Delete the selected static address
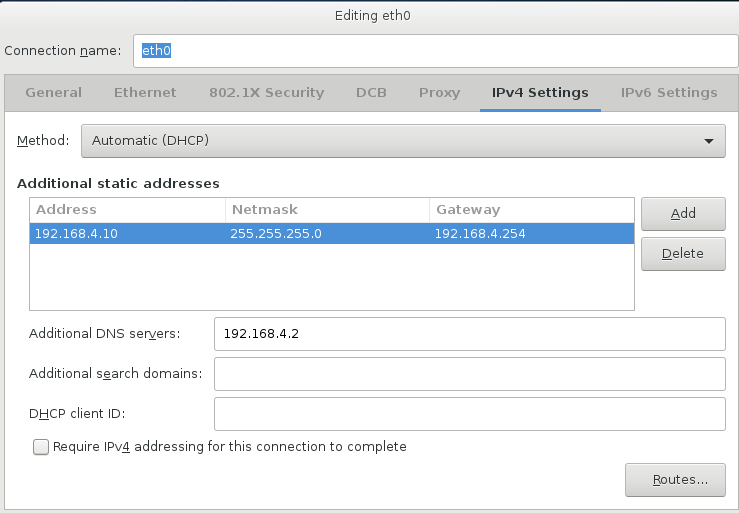The width and height of the screenshot is (739, 513). [683, 254]
